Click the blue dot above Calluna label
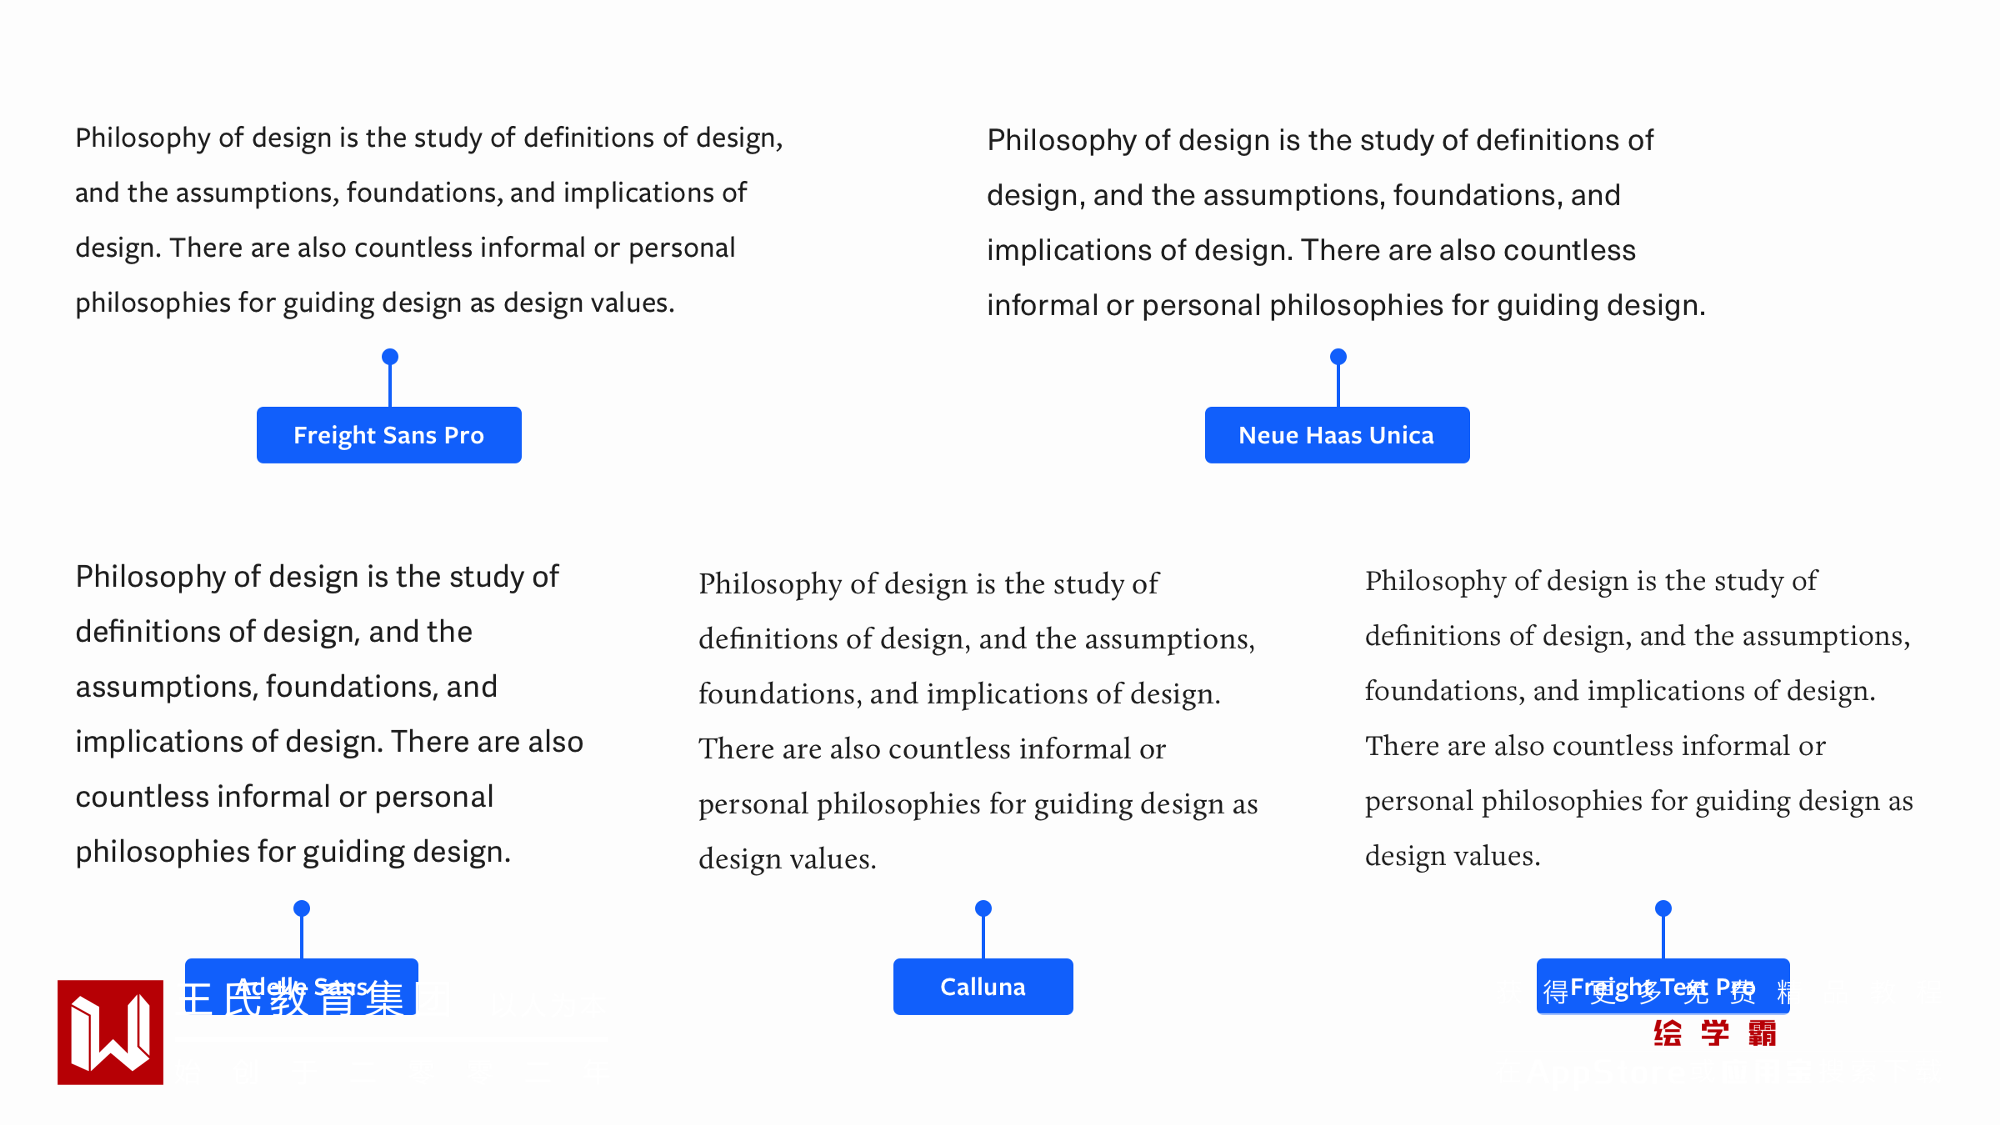 [983, 908]
